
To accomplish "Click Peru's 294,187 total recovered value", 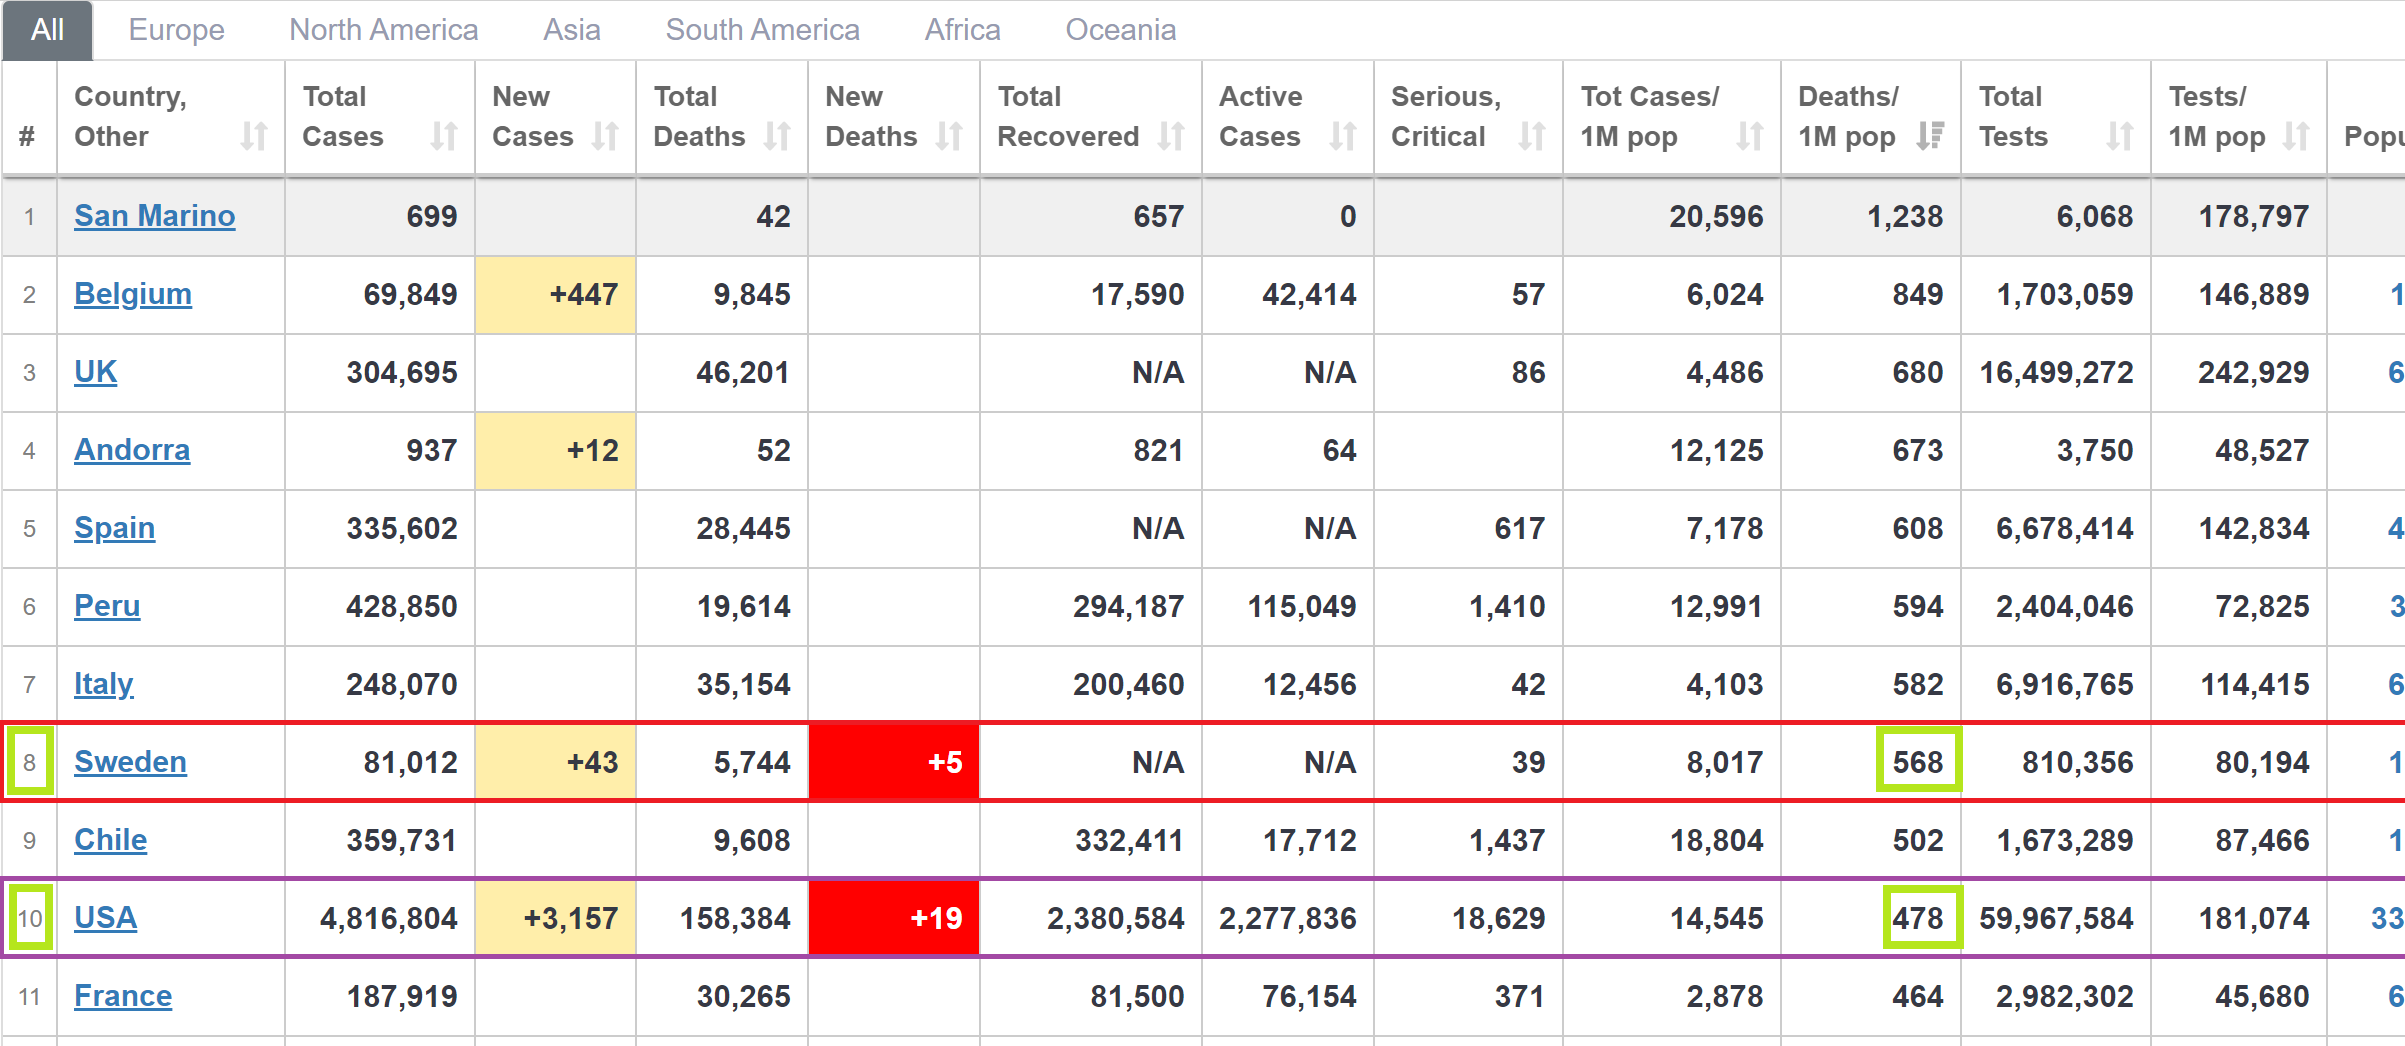I will click(1128, 606).
